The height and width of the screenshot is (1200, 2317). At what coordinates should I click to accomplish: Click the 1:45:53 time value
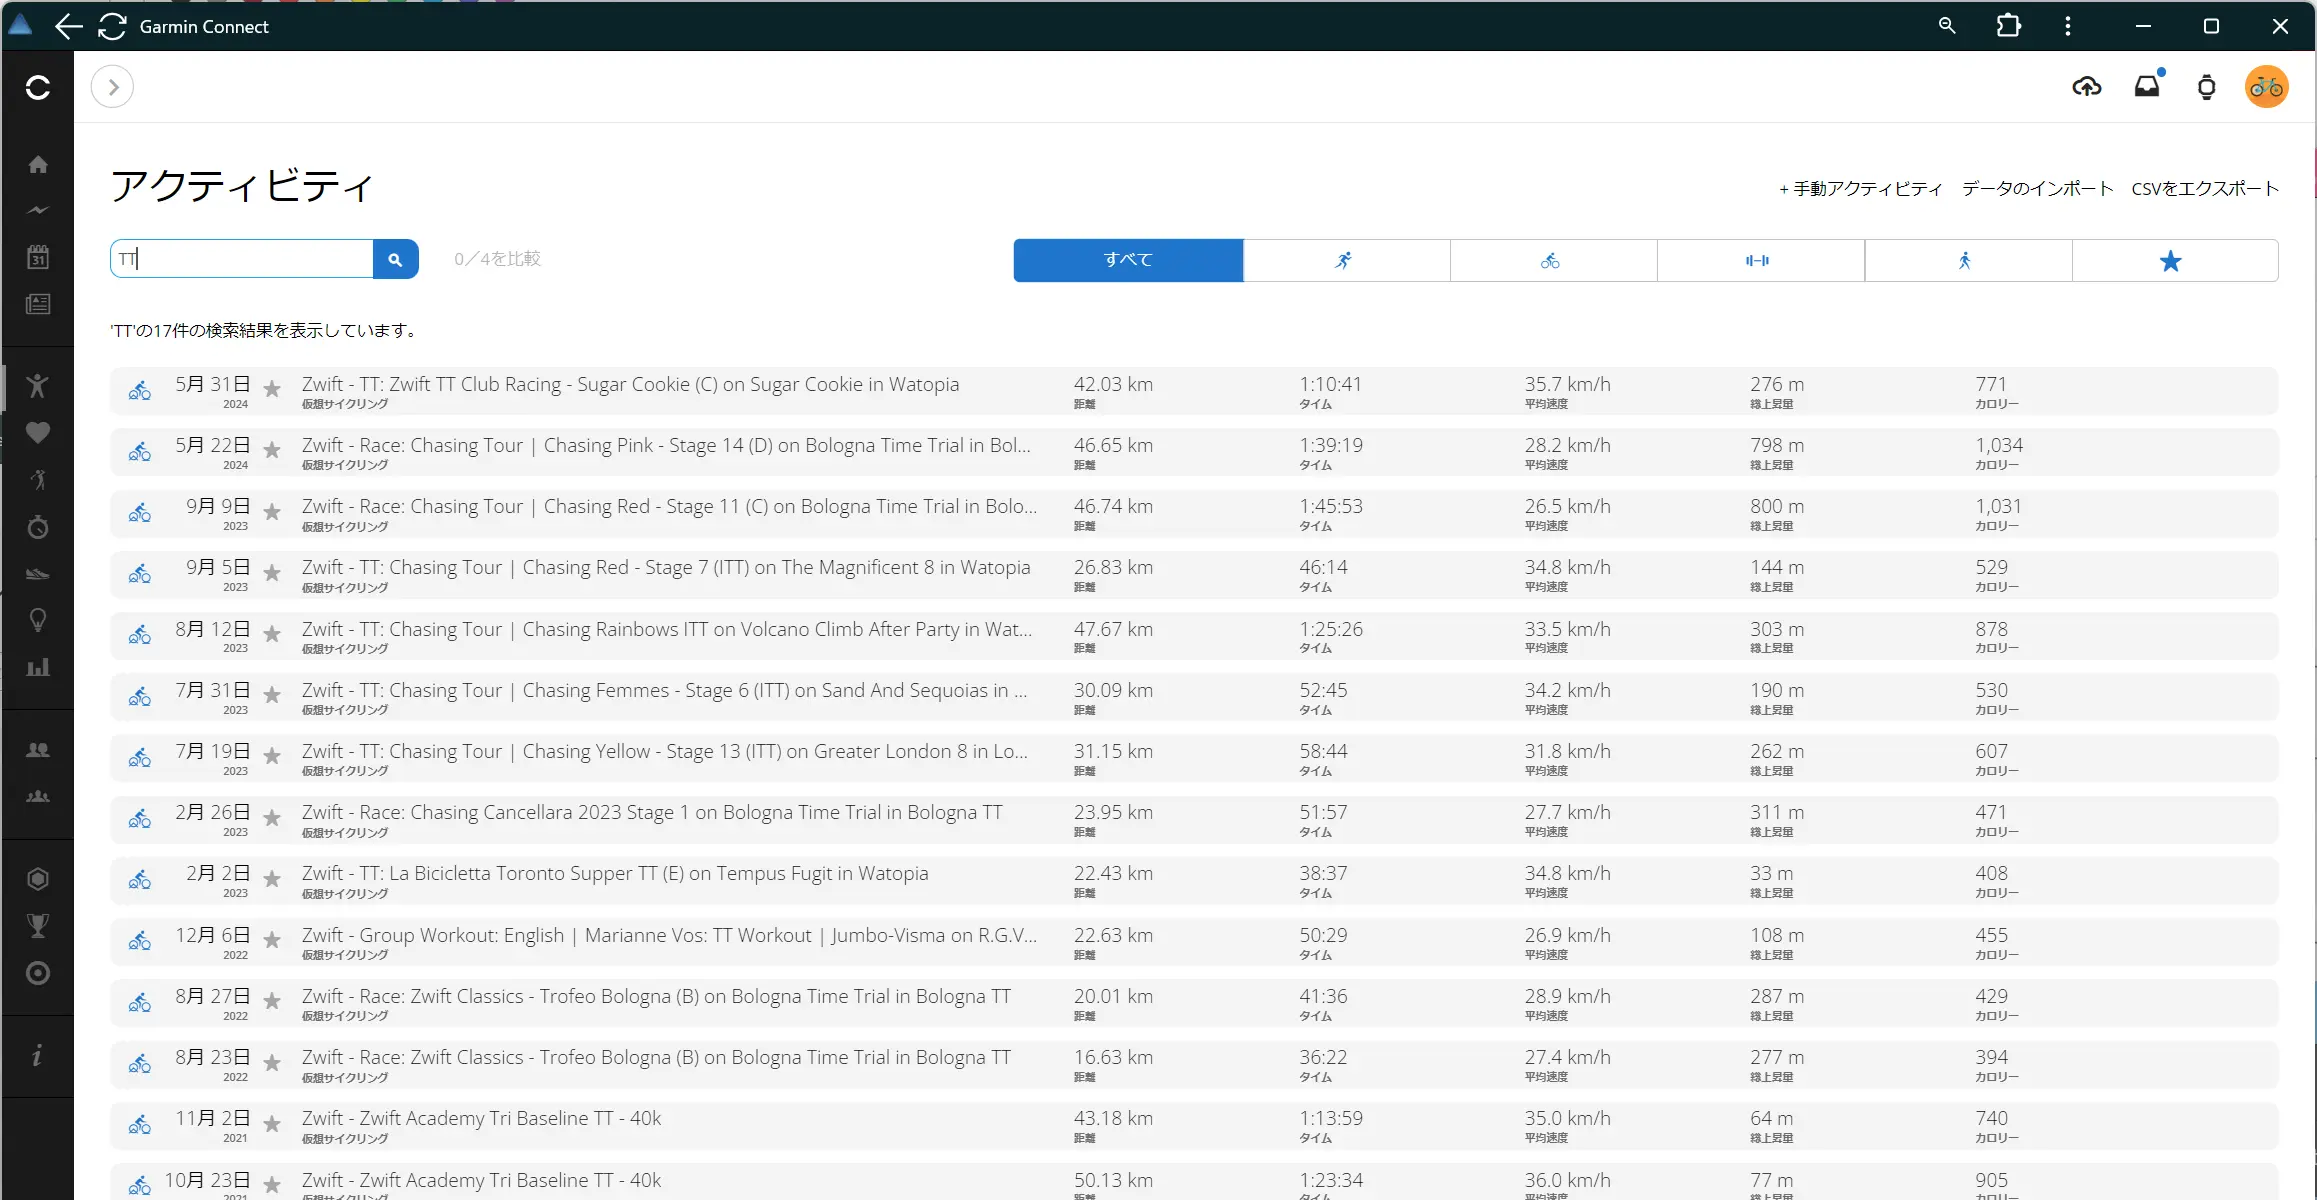coord(1330,506)
